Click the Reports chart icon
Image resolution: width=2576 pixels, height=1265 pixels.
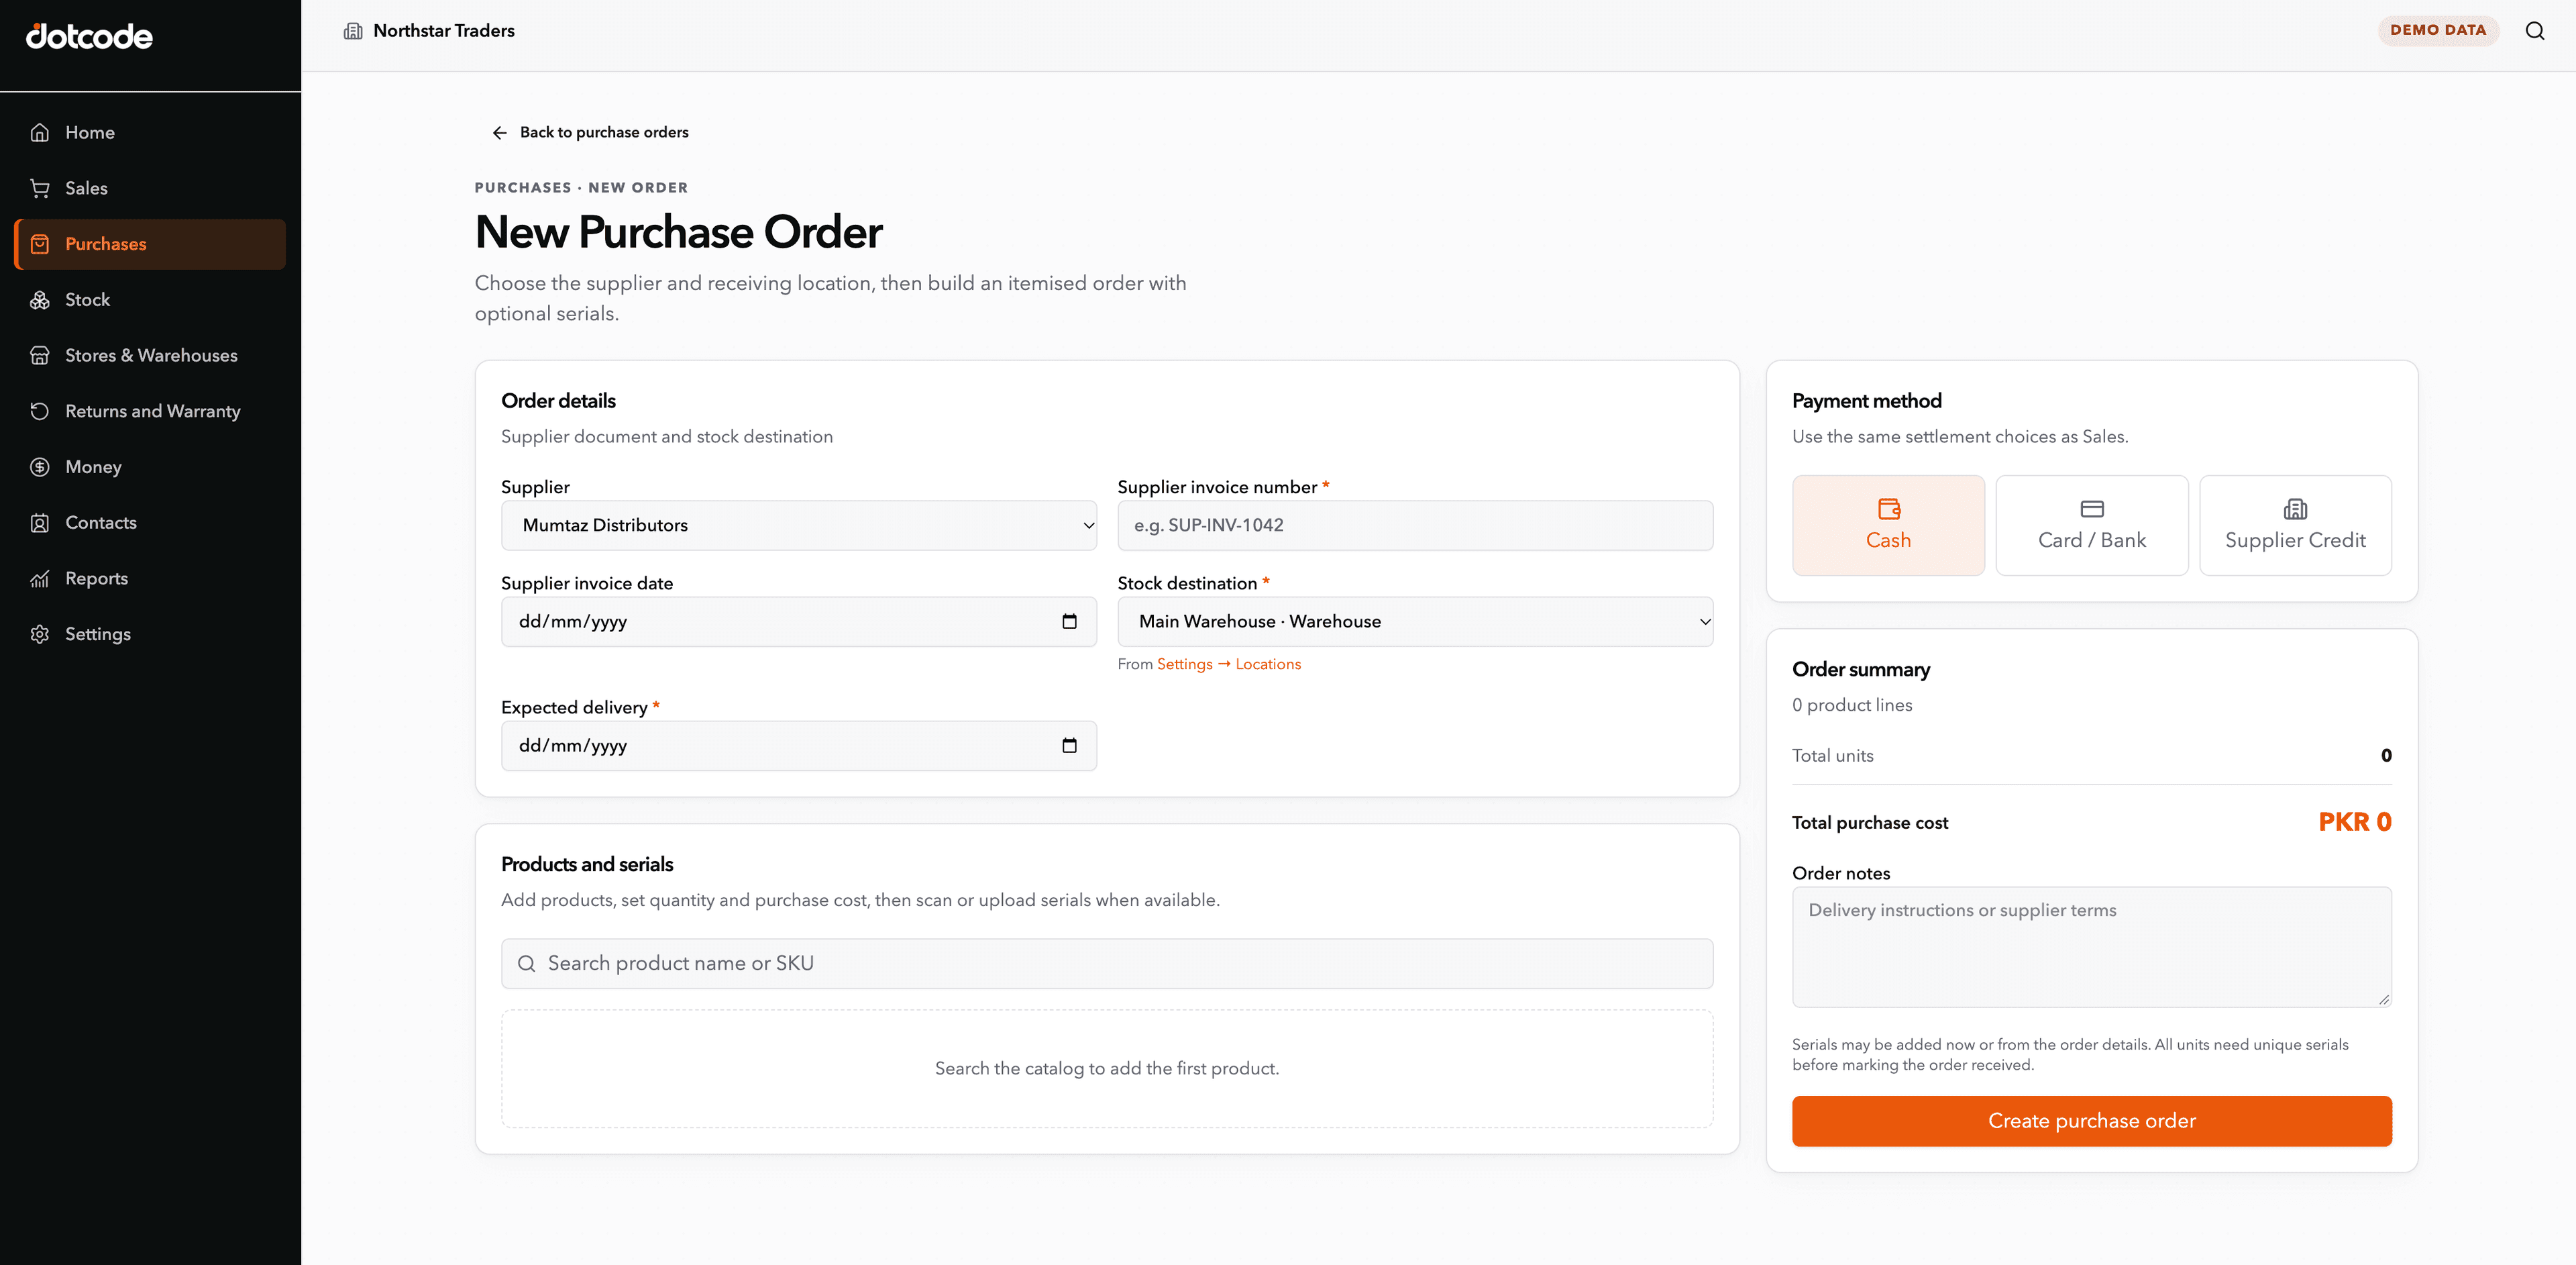coord(40,578)
